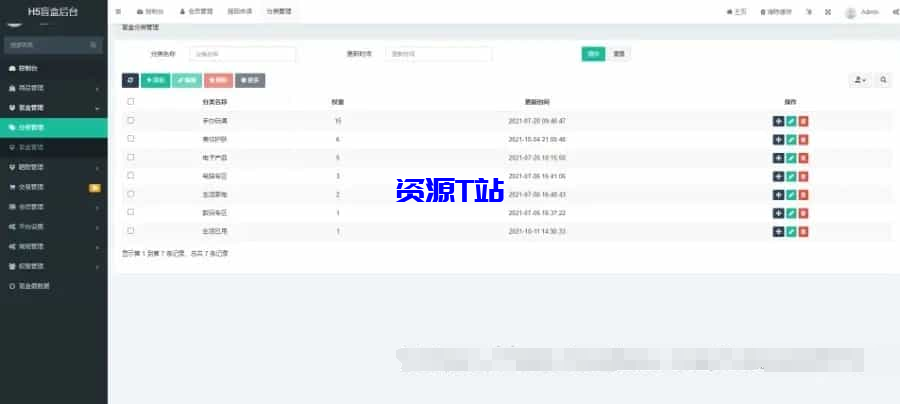Click drag-sort icon in weight 15 row
The height and width of the screenshot is (404, 900).
point(778,121)
